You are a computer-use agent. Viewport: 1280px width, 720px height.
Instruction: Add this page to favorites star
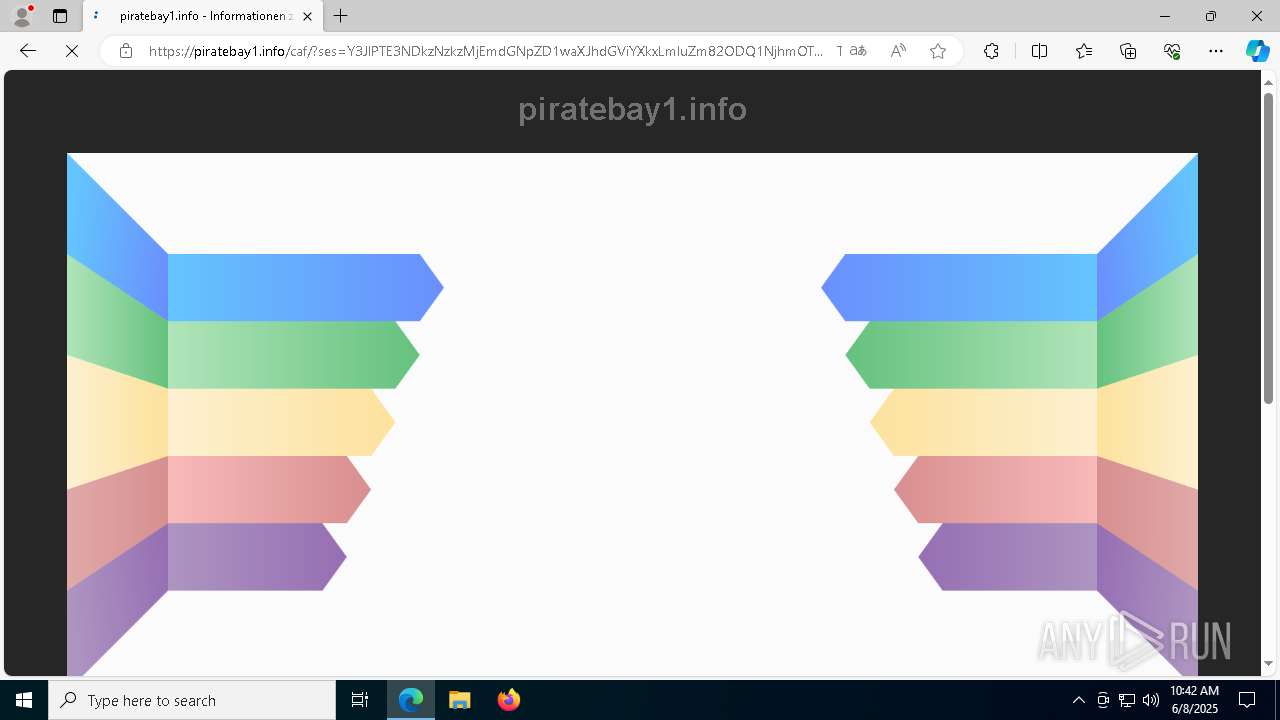pos(938,51)
